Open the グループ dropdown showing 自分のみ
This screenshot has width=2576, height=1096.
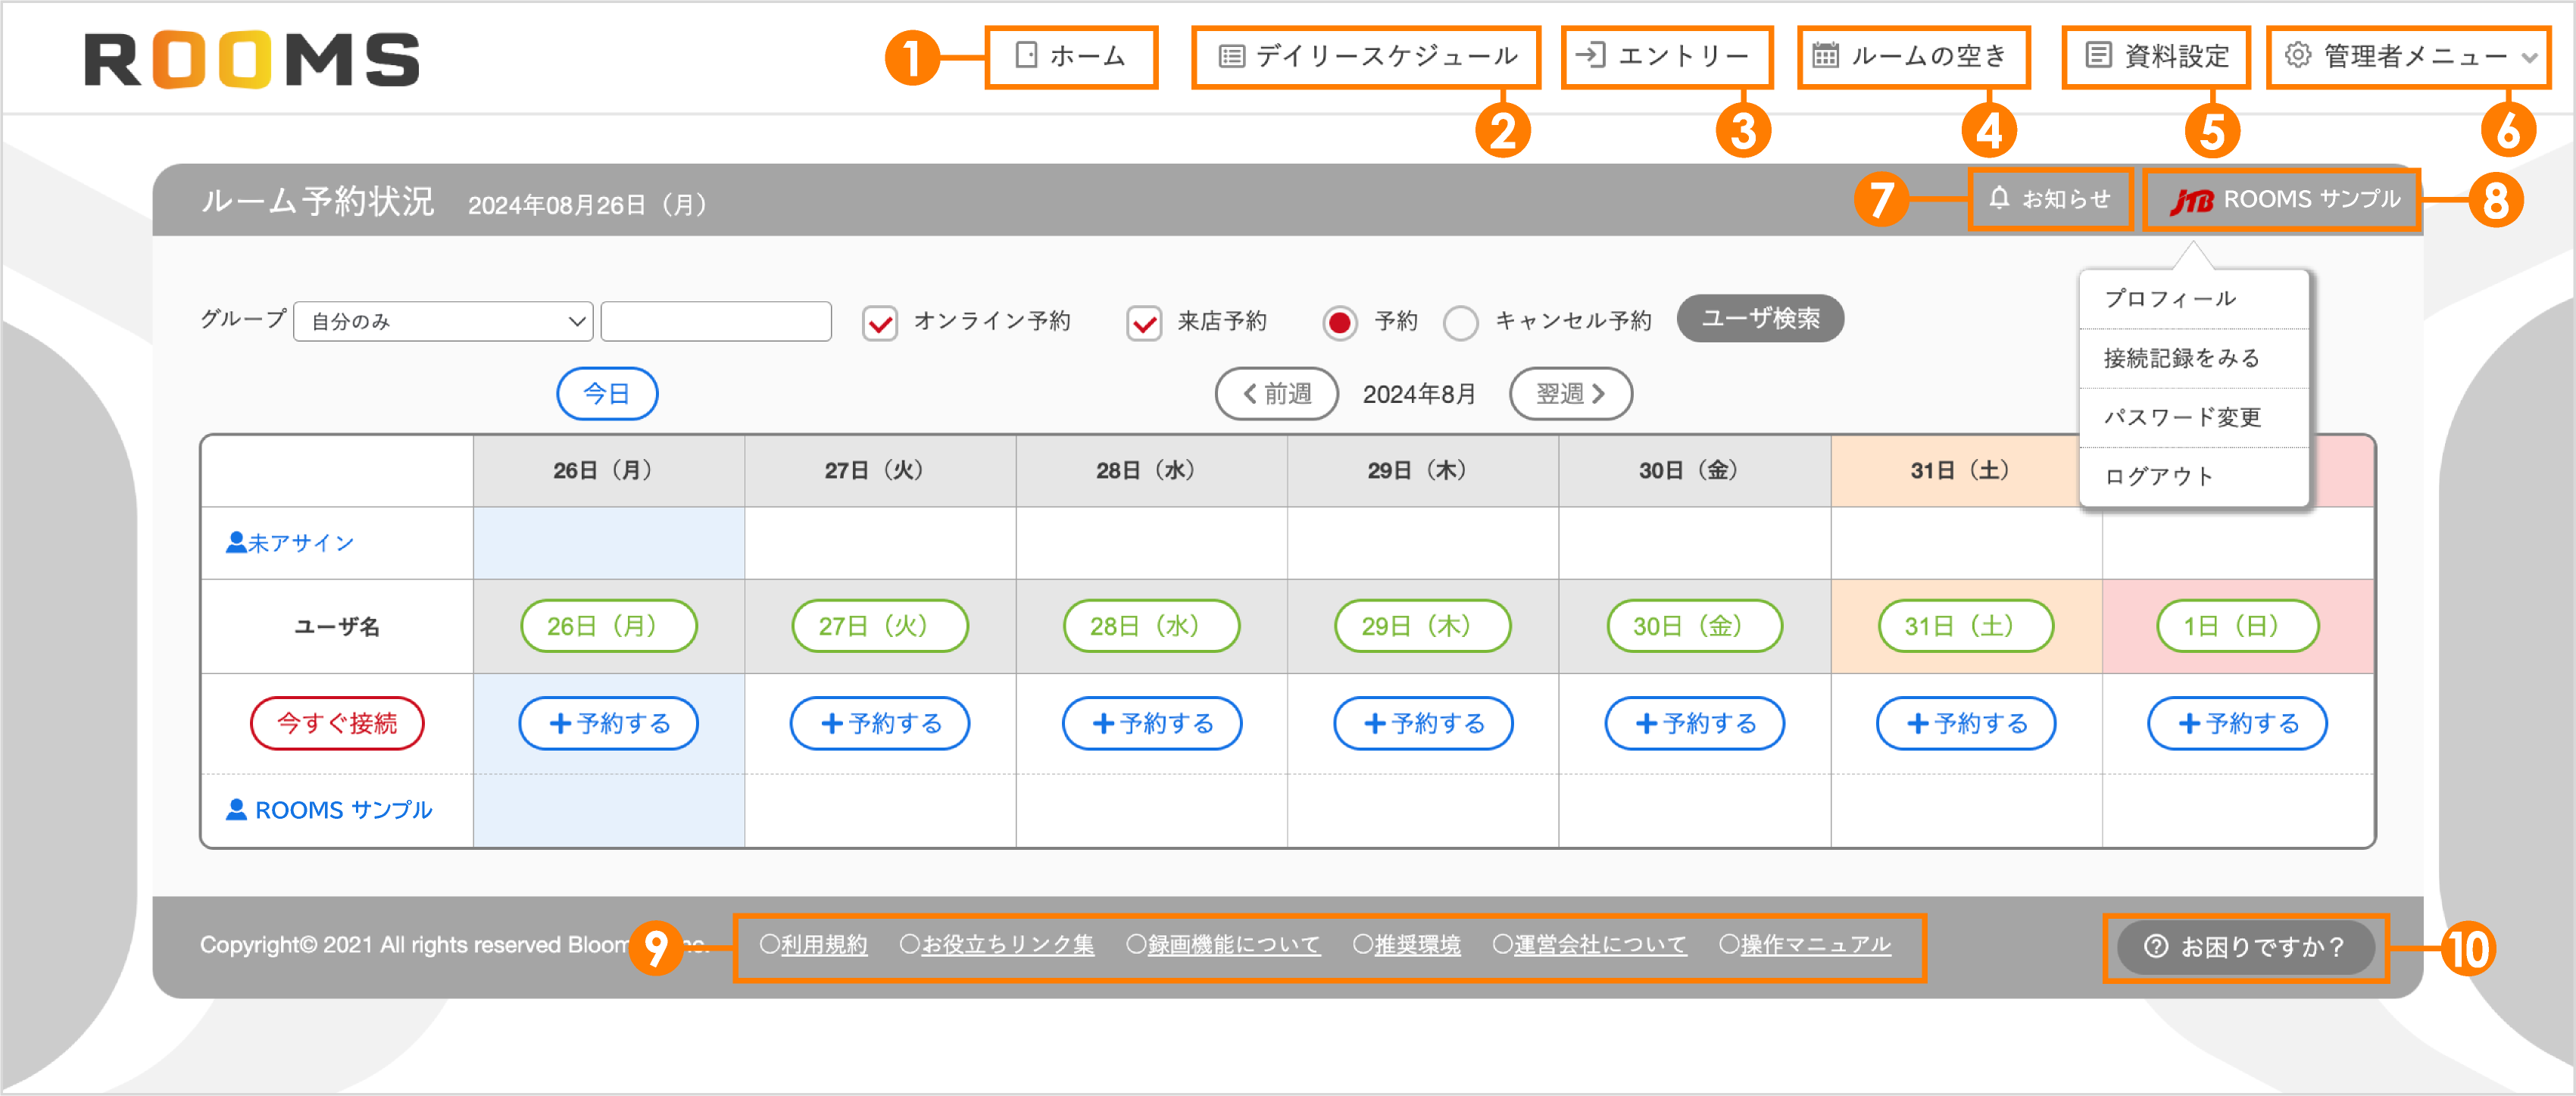[x=443, y=321]
